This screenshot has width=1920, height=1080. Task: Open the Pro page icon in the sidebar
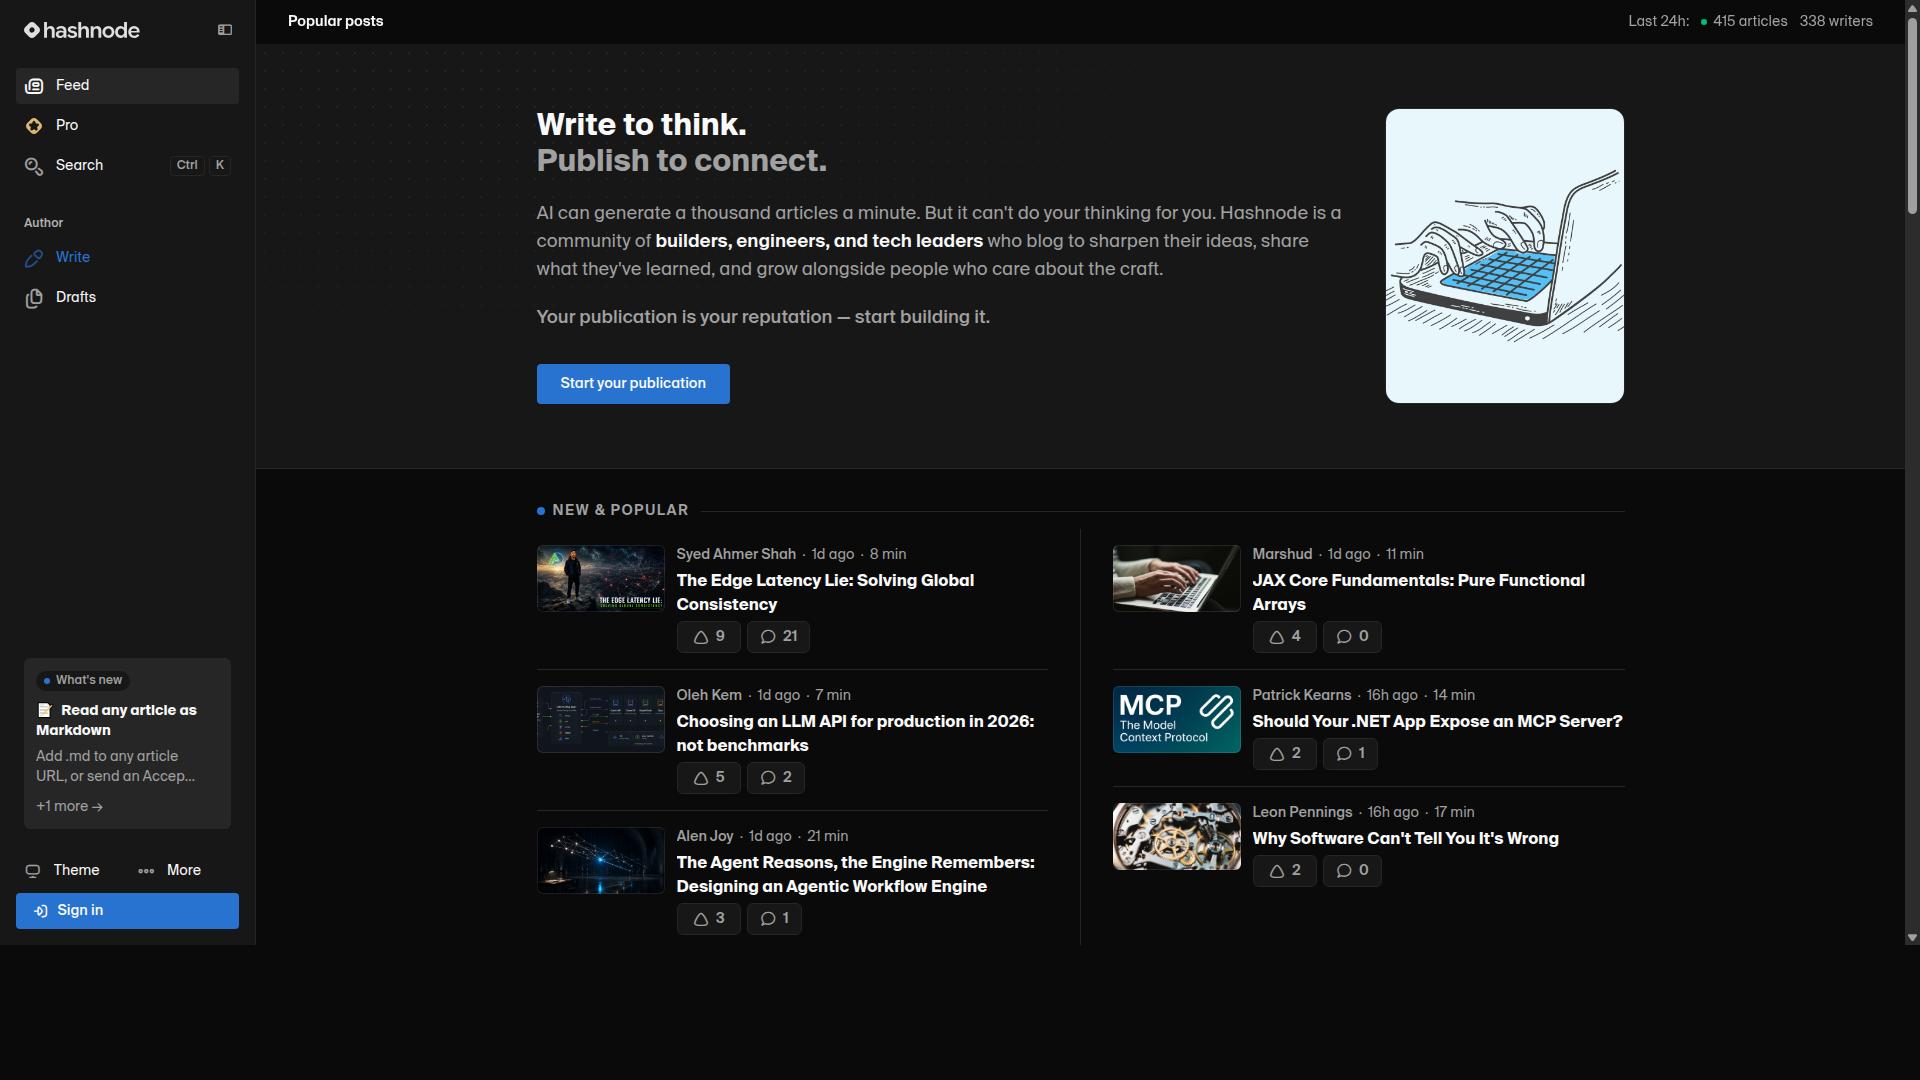click(x=34, y=126)
